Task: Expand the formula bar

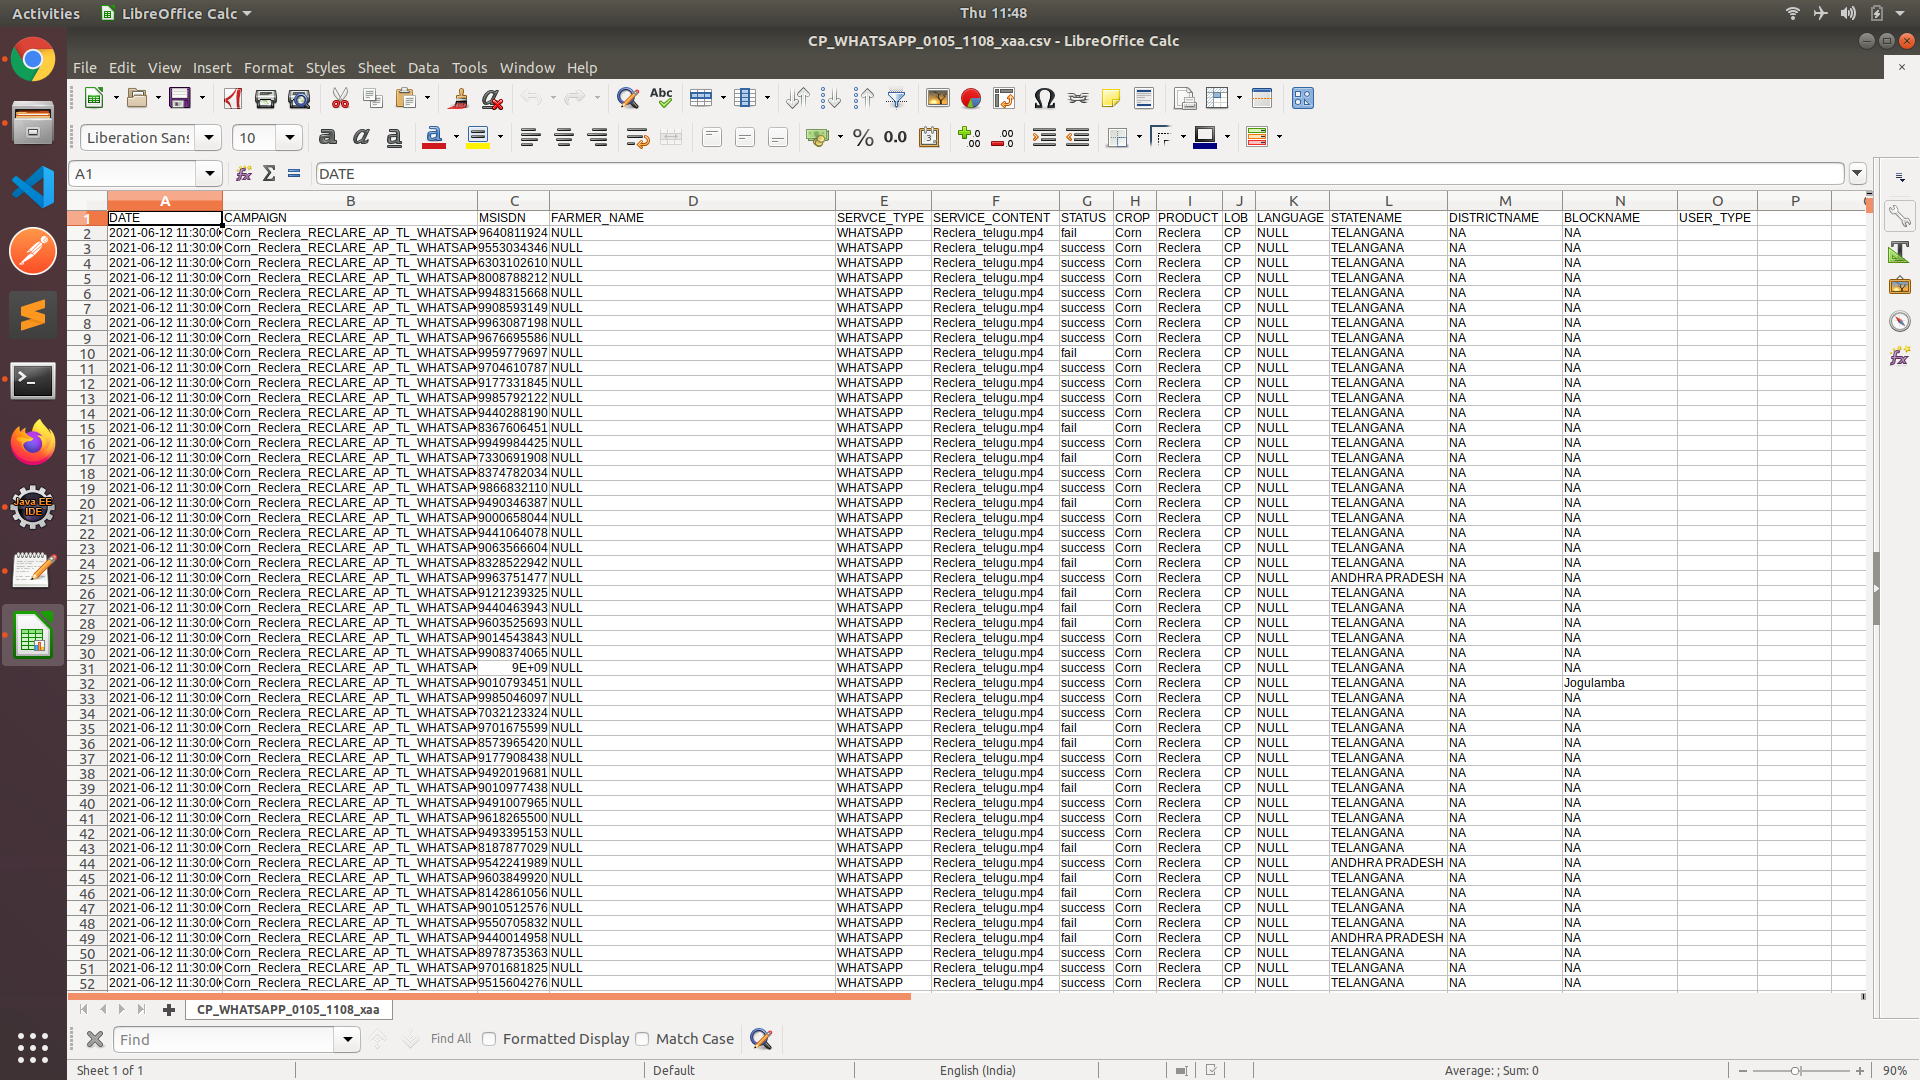Action: (x=1857, y=173)
